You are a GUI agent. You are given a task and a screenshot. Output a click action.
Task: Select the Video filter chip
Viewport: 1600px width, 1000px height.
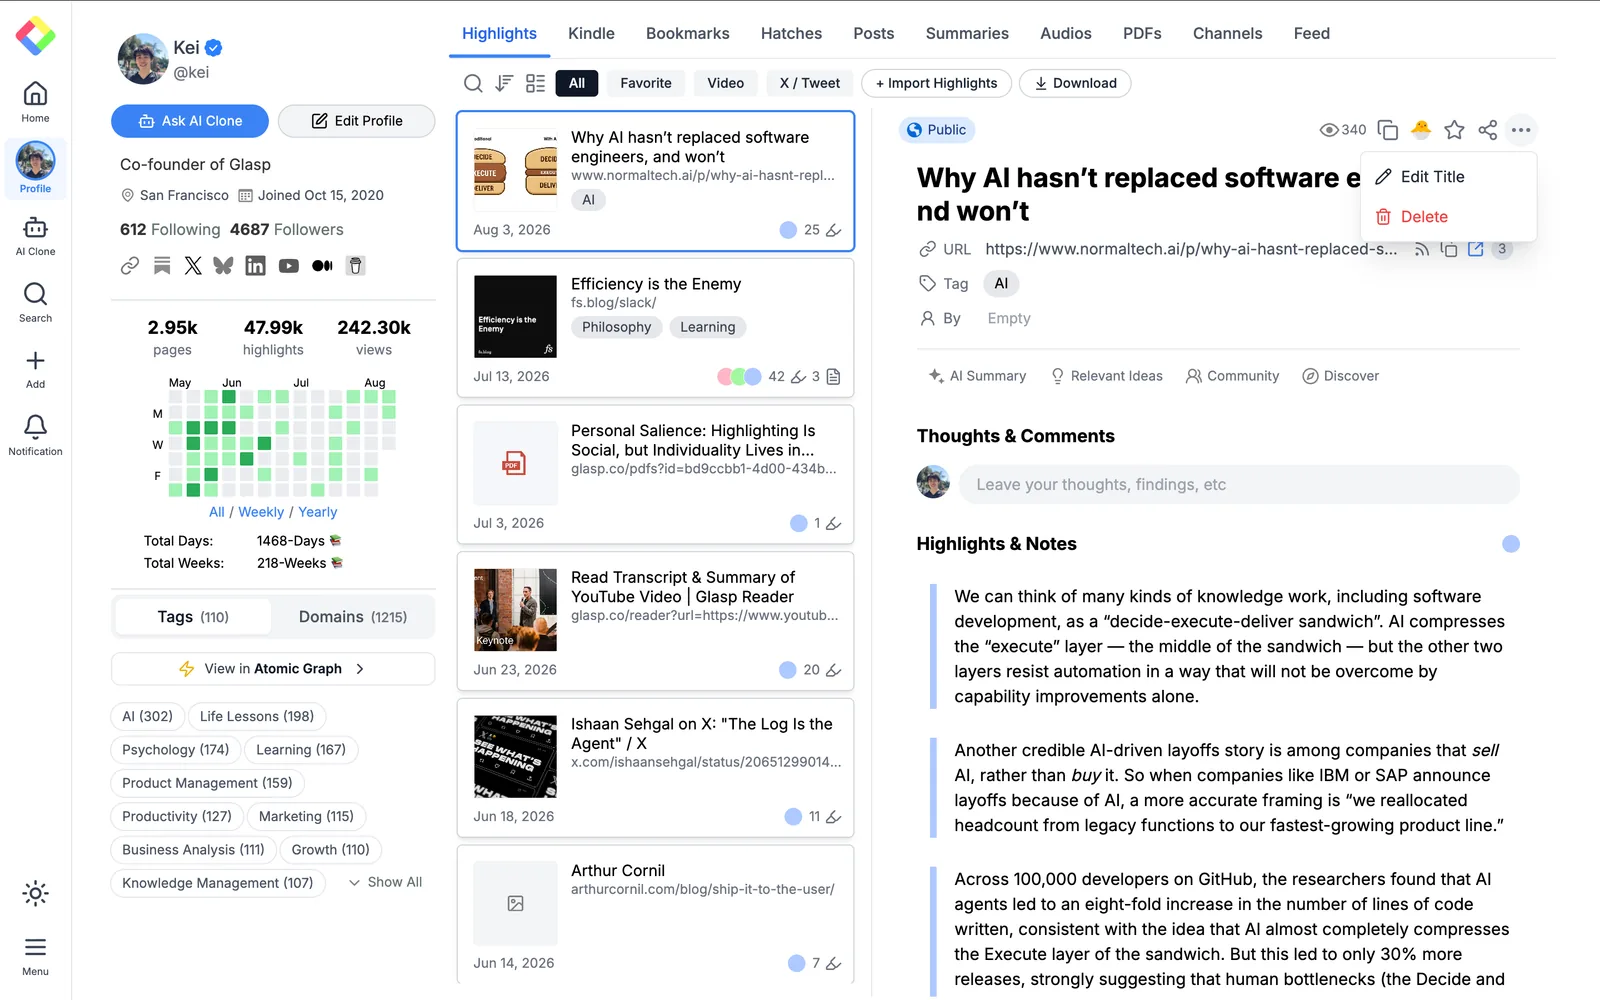(x=725, y=83)
